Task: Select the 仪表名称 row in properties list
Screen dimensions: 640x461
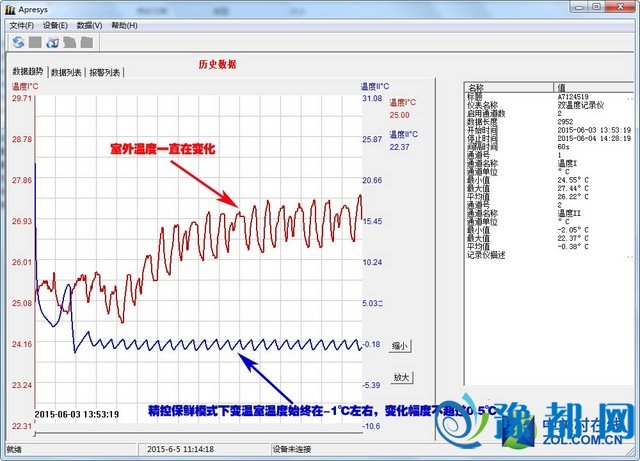Action: tap(486, 105)
